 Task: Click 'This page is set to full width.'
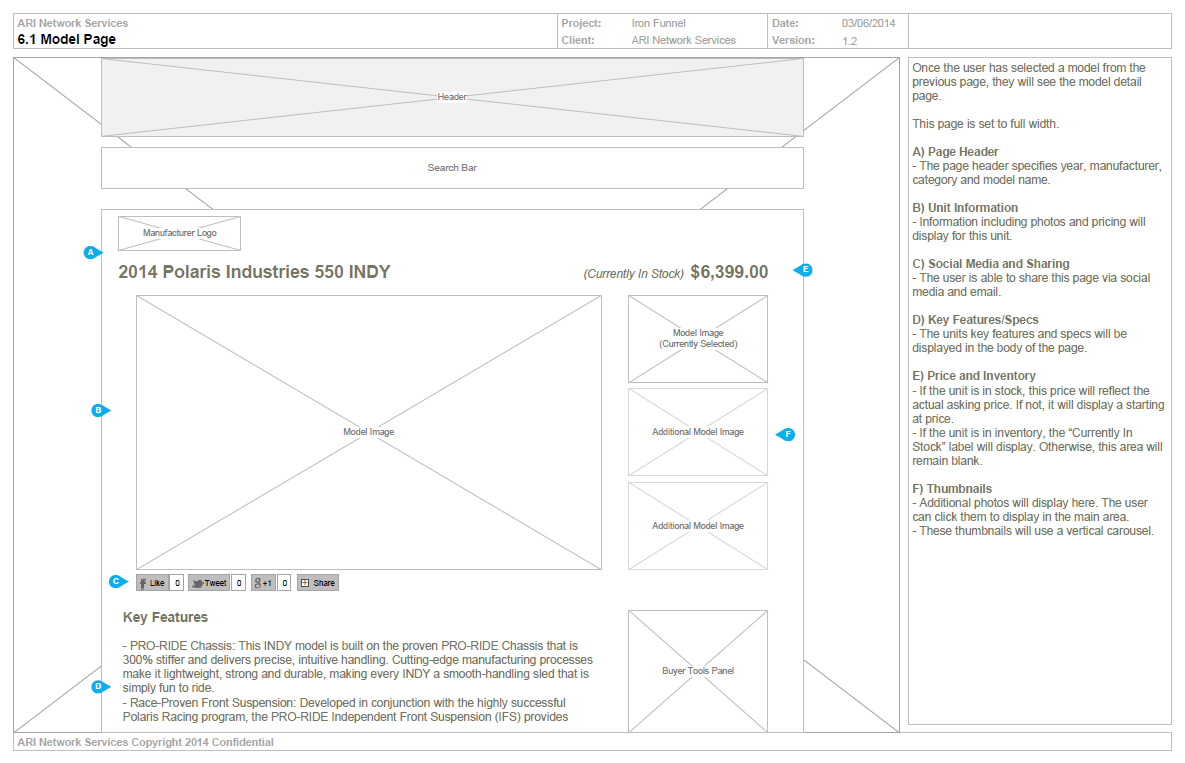click(x=985, y=124)
